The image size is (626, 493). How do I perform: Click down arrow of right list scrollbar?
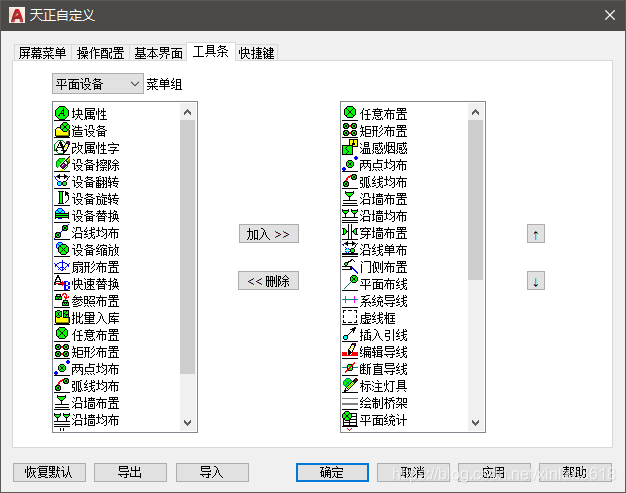pyautogui.click(x=475, y=422)
